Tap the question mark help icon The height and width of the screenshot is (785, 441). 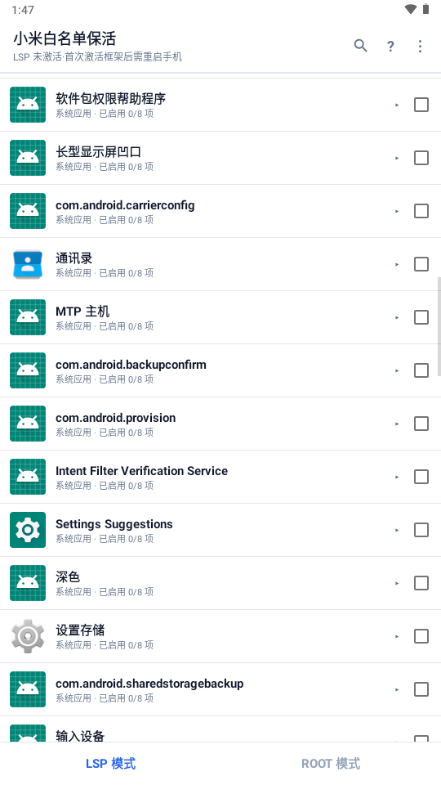[x=390, y=46]
